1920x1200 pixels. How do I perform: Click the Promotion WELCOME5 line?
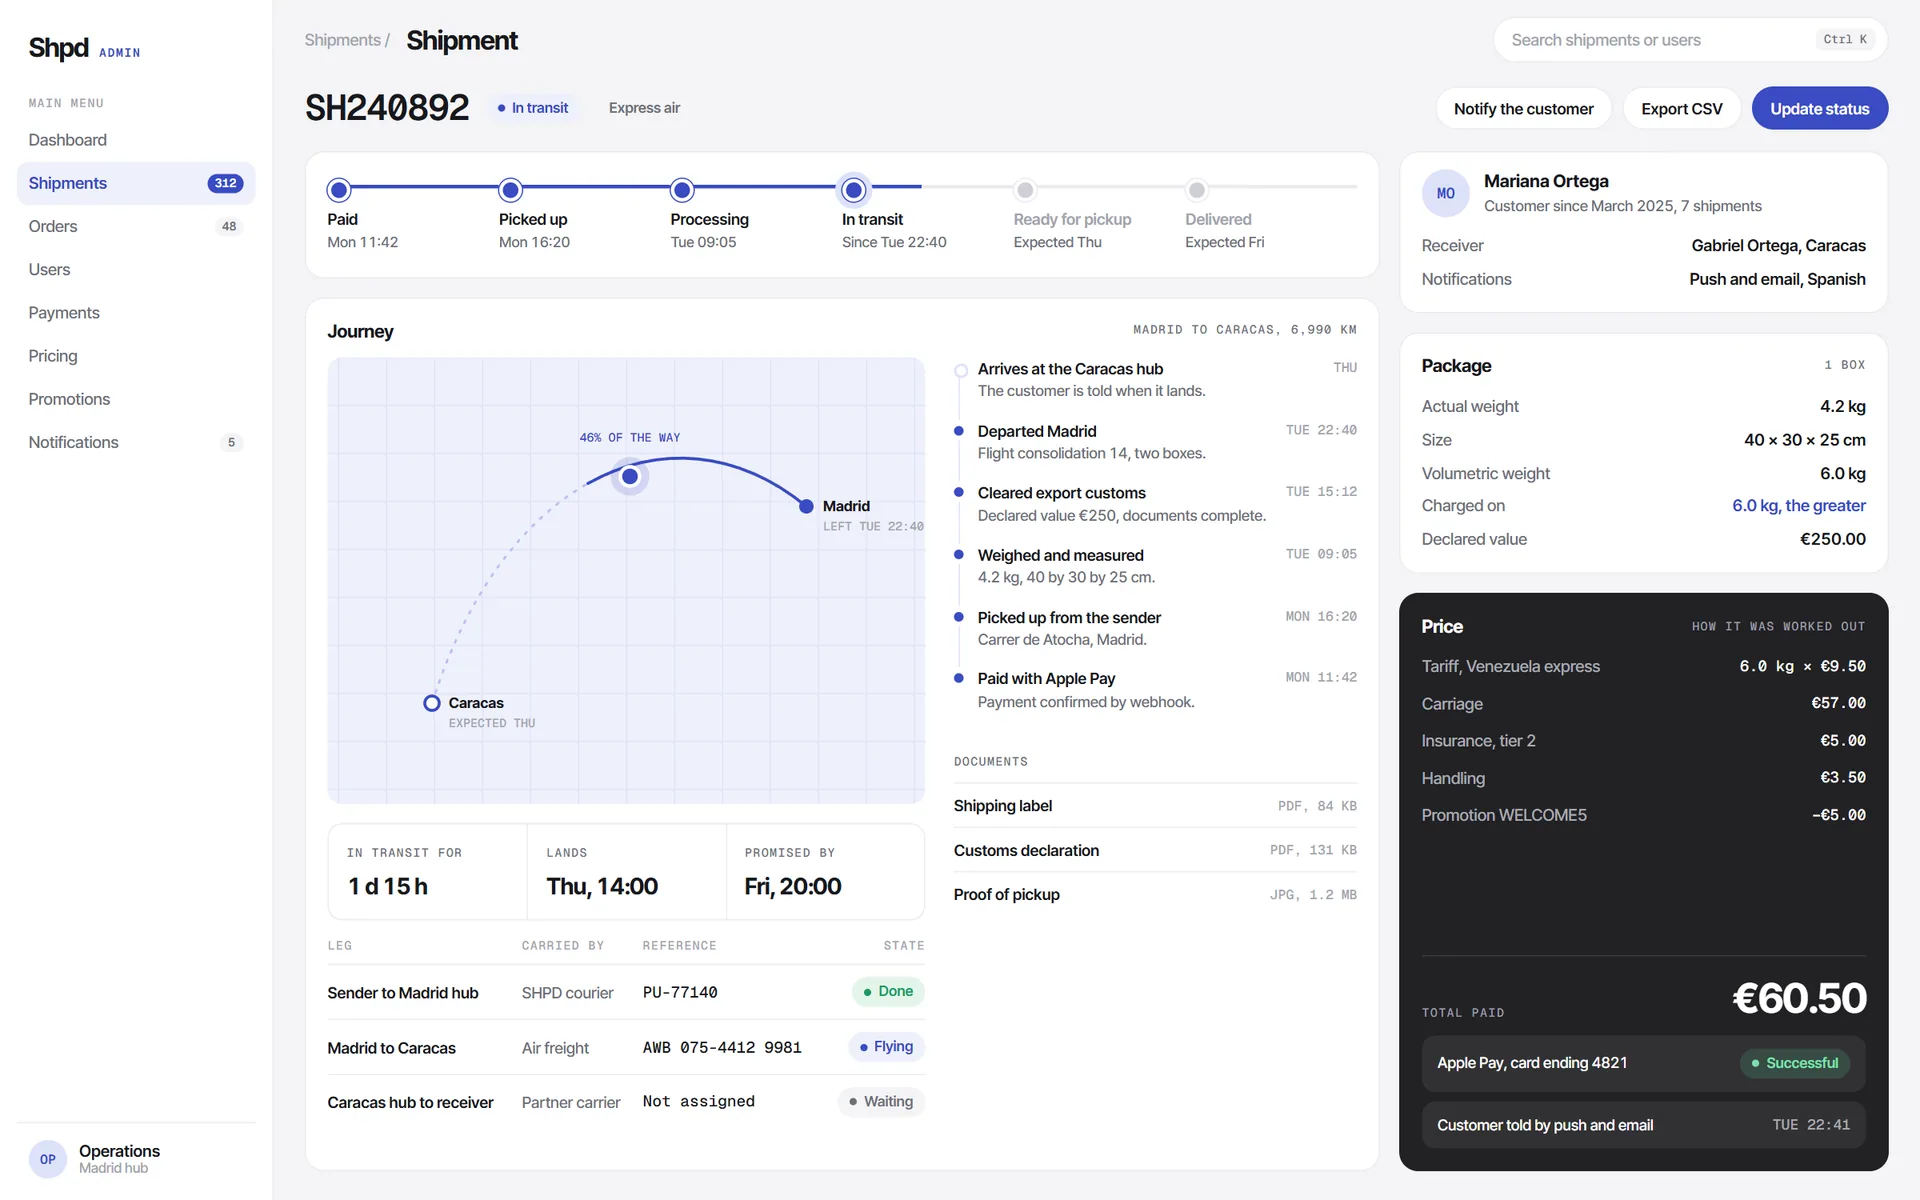click(x=1643, y=815)
